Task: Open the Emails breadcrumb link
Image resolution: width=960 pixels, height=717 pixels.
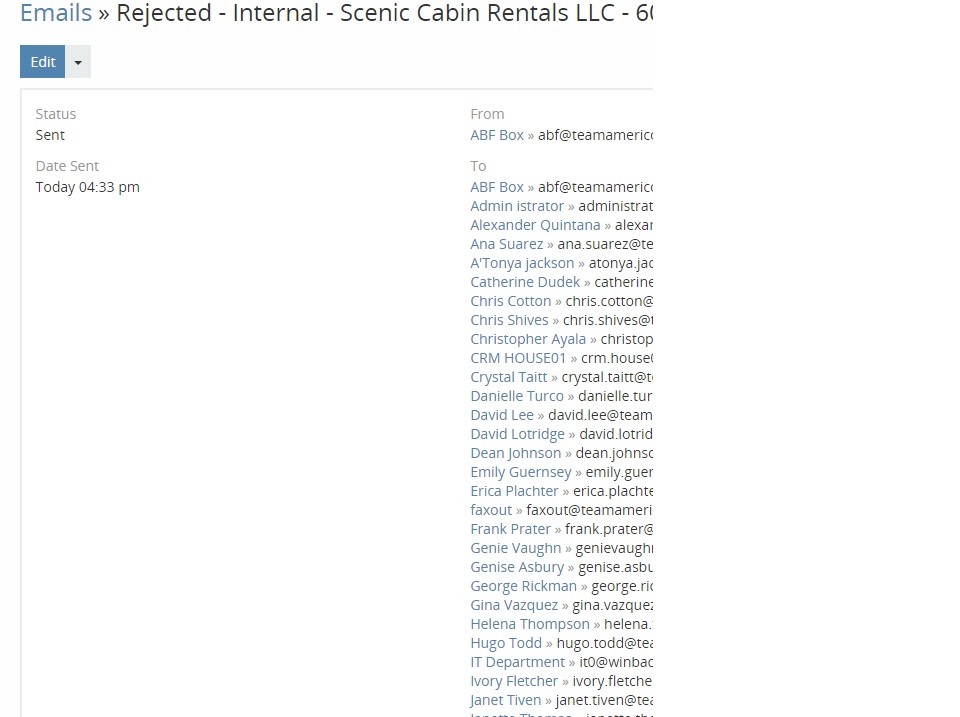Action: tap(56, 14)
